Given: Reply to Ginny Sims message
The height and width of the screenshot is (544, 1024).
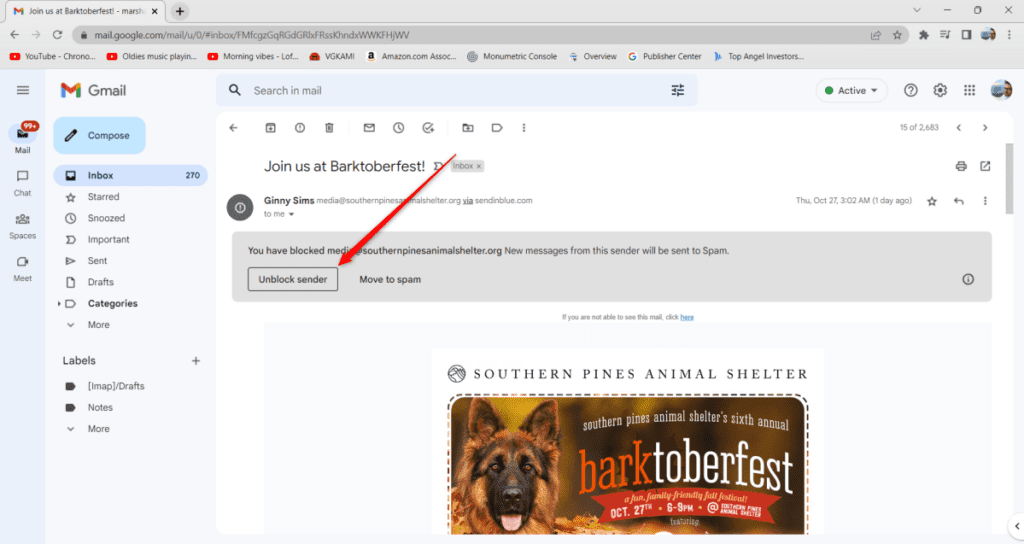Looking at the screenshot, I should (959, 201).
